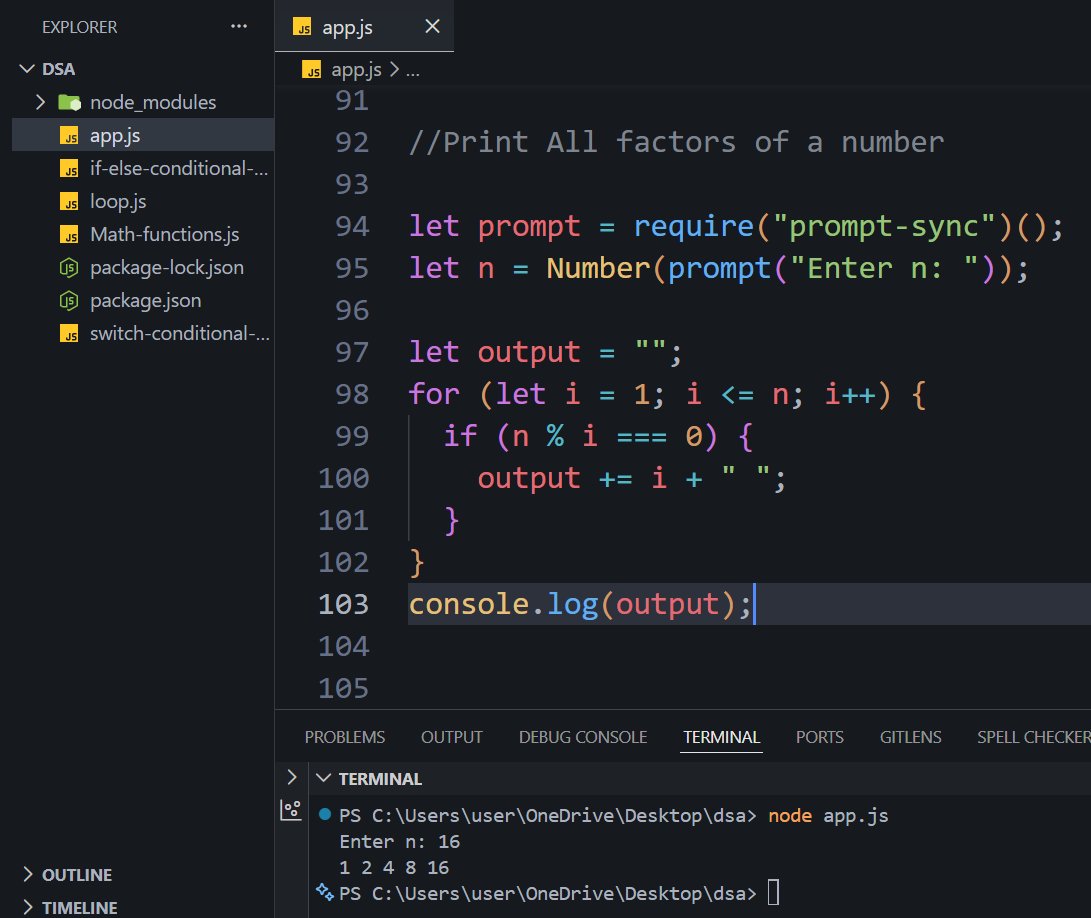Select the app.js editor tab
Viewport: 1091px width, 918px height.
click(x=364, y=26)
